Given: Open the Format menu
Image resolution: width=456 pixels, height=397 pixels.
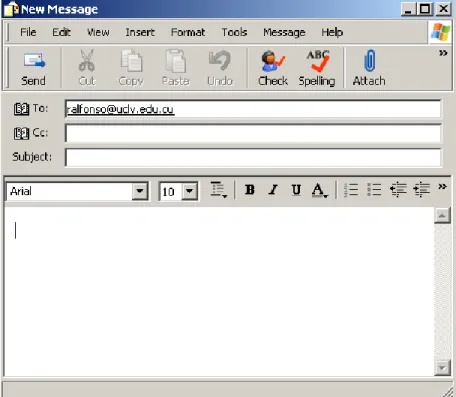Looking at the screenshot, I should point(188,32).
